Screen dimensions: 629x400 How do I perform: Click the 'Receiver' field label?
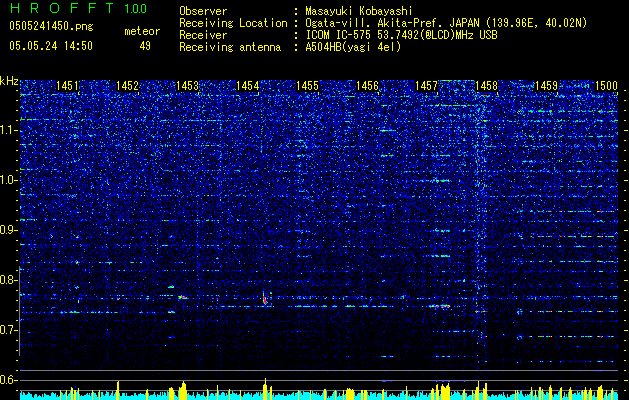coord(203,35)
